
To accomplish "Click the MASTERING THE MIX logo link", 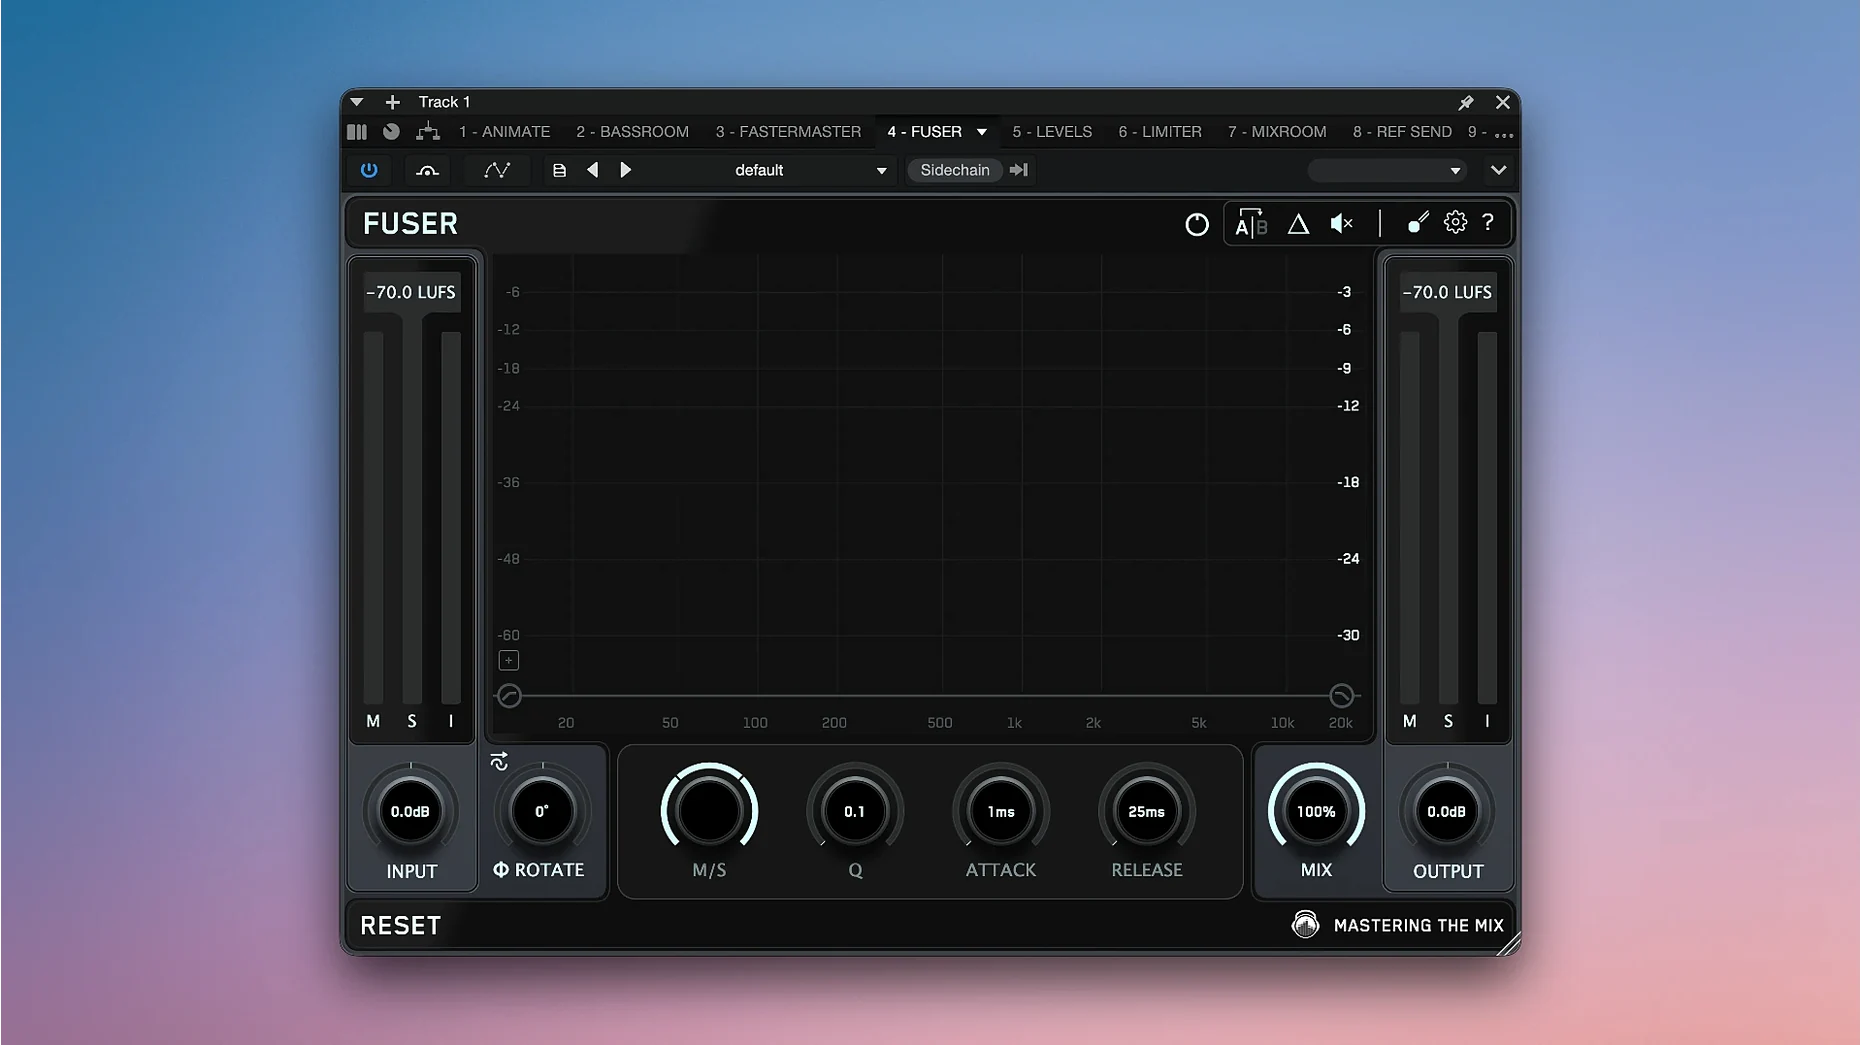I will click(x=1398, y=925).
